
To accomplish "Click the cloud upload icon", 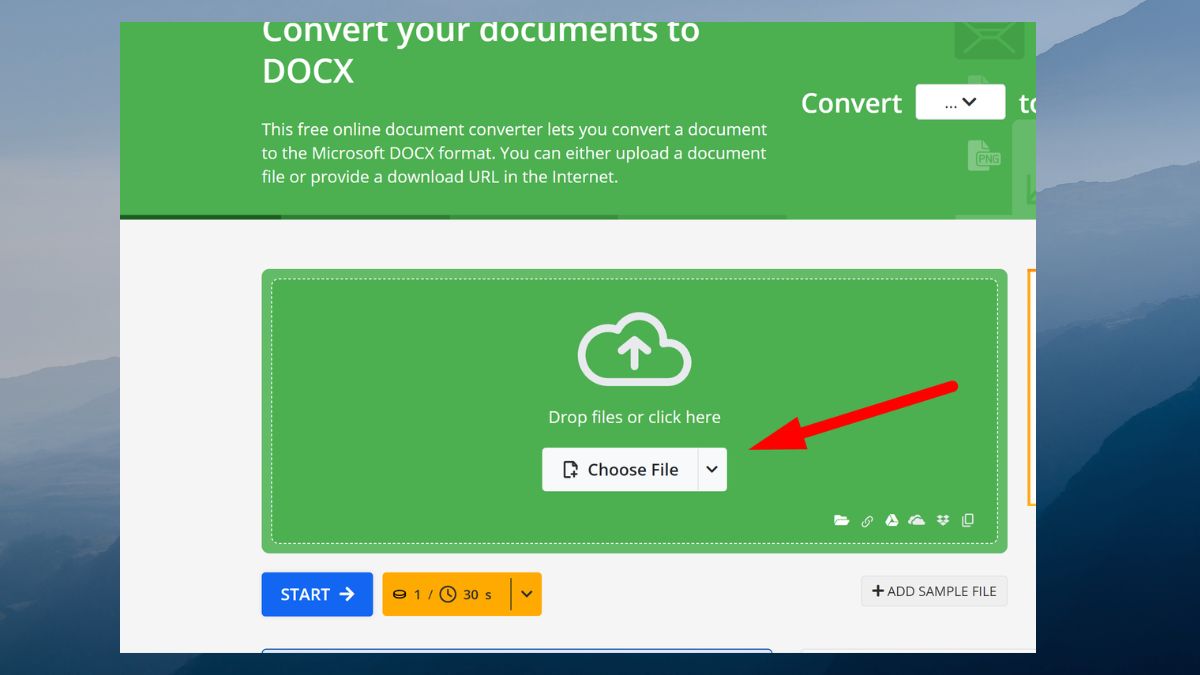I will [x=634, y=349].
